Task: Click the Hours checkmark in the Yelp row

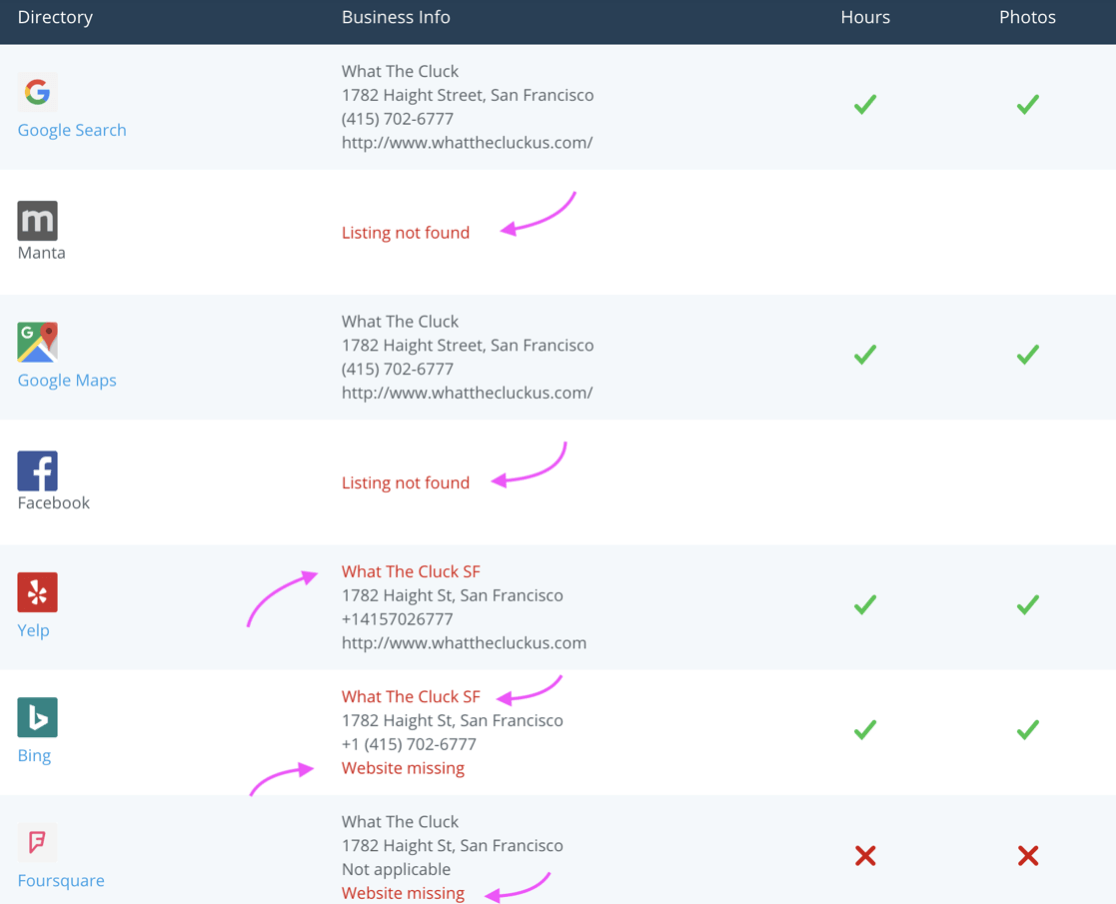Action: click(865, 605)
